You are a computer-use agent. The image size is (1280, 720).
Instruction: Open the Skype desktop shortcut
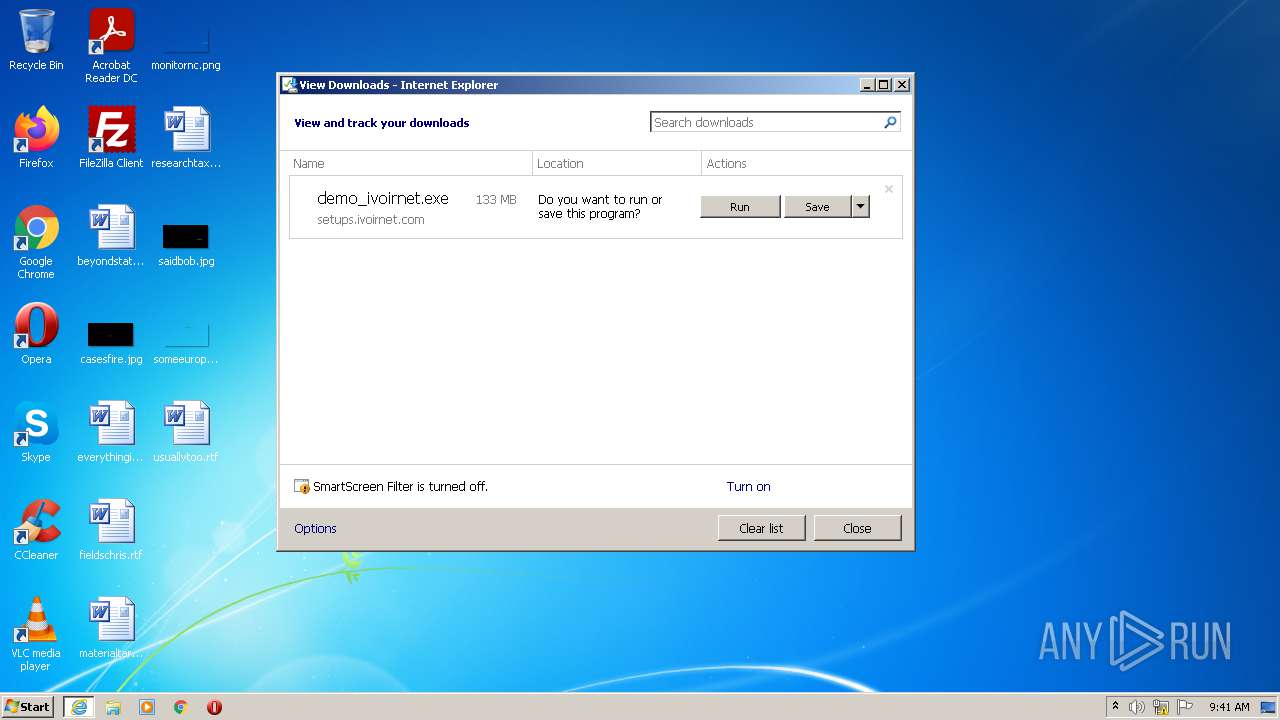coord(36,432)
